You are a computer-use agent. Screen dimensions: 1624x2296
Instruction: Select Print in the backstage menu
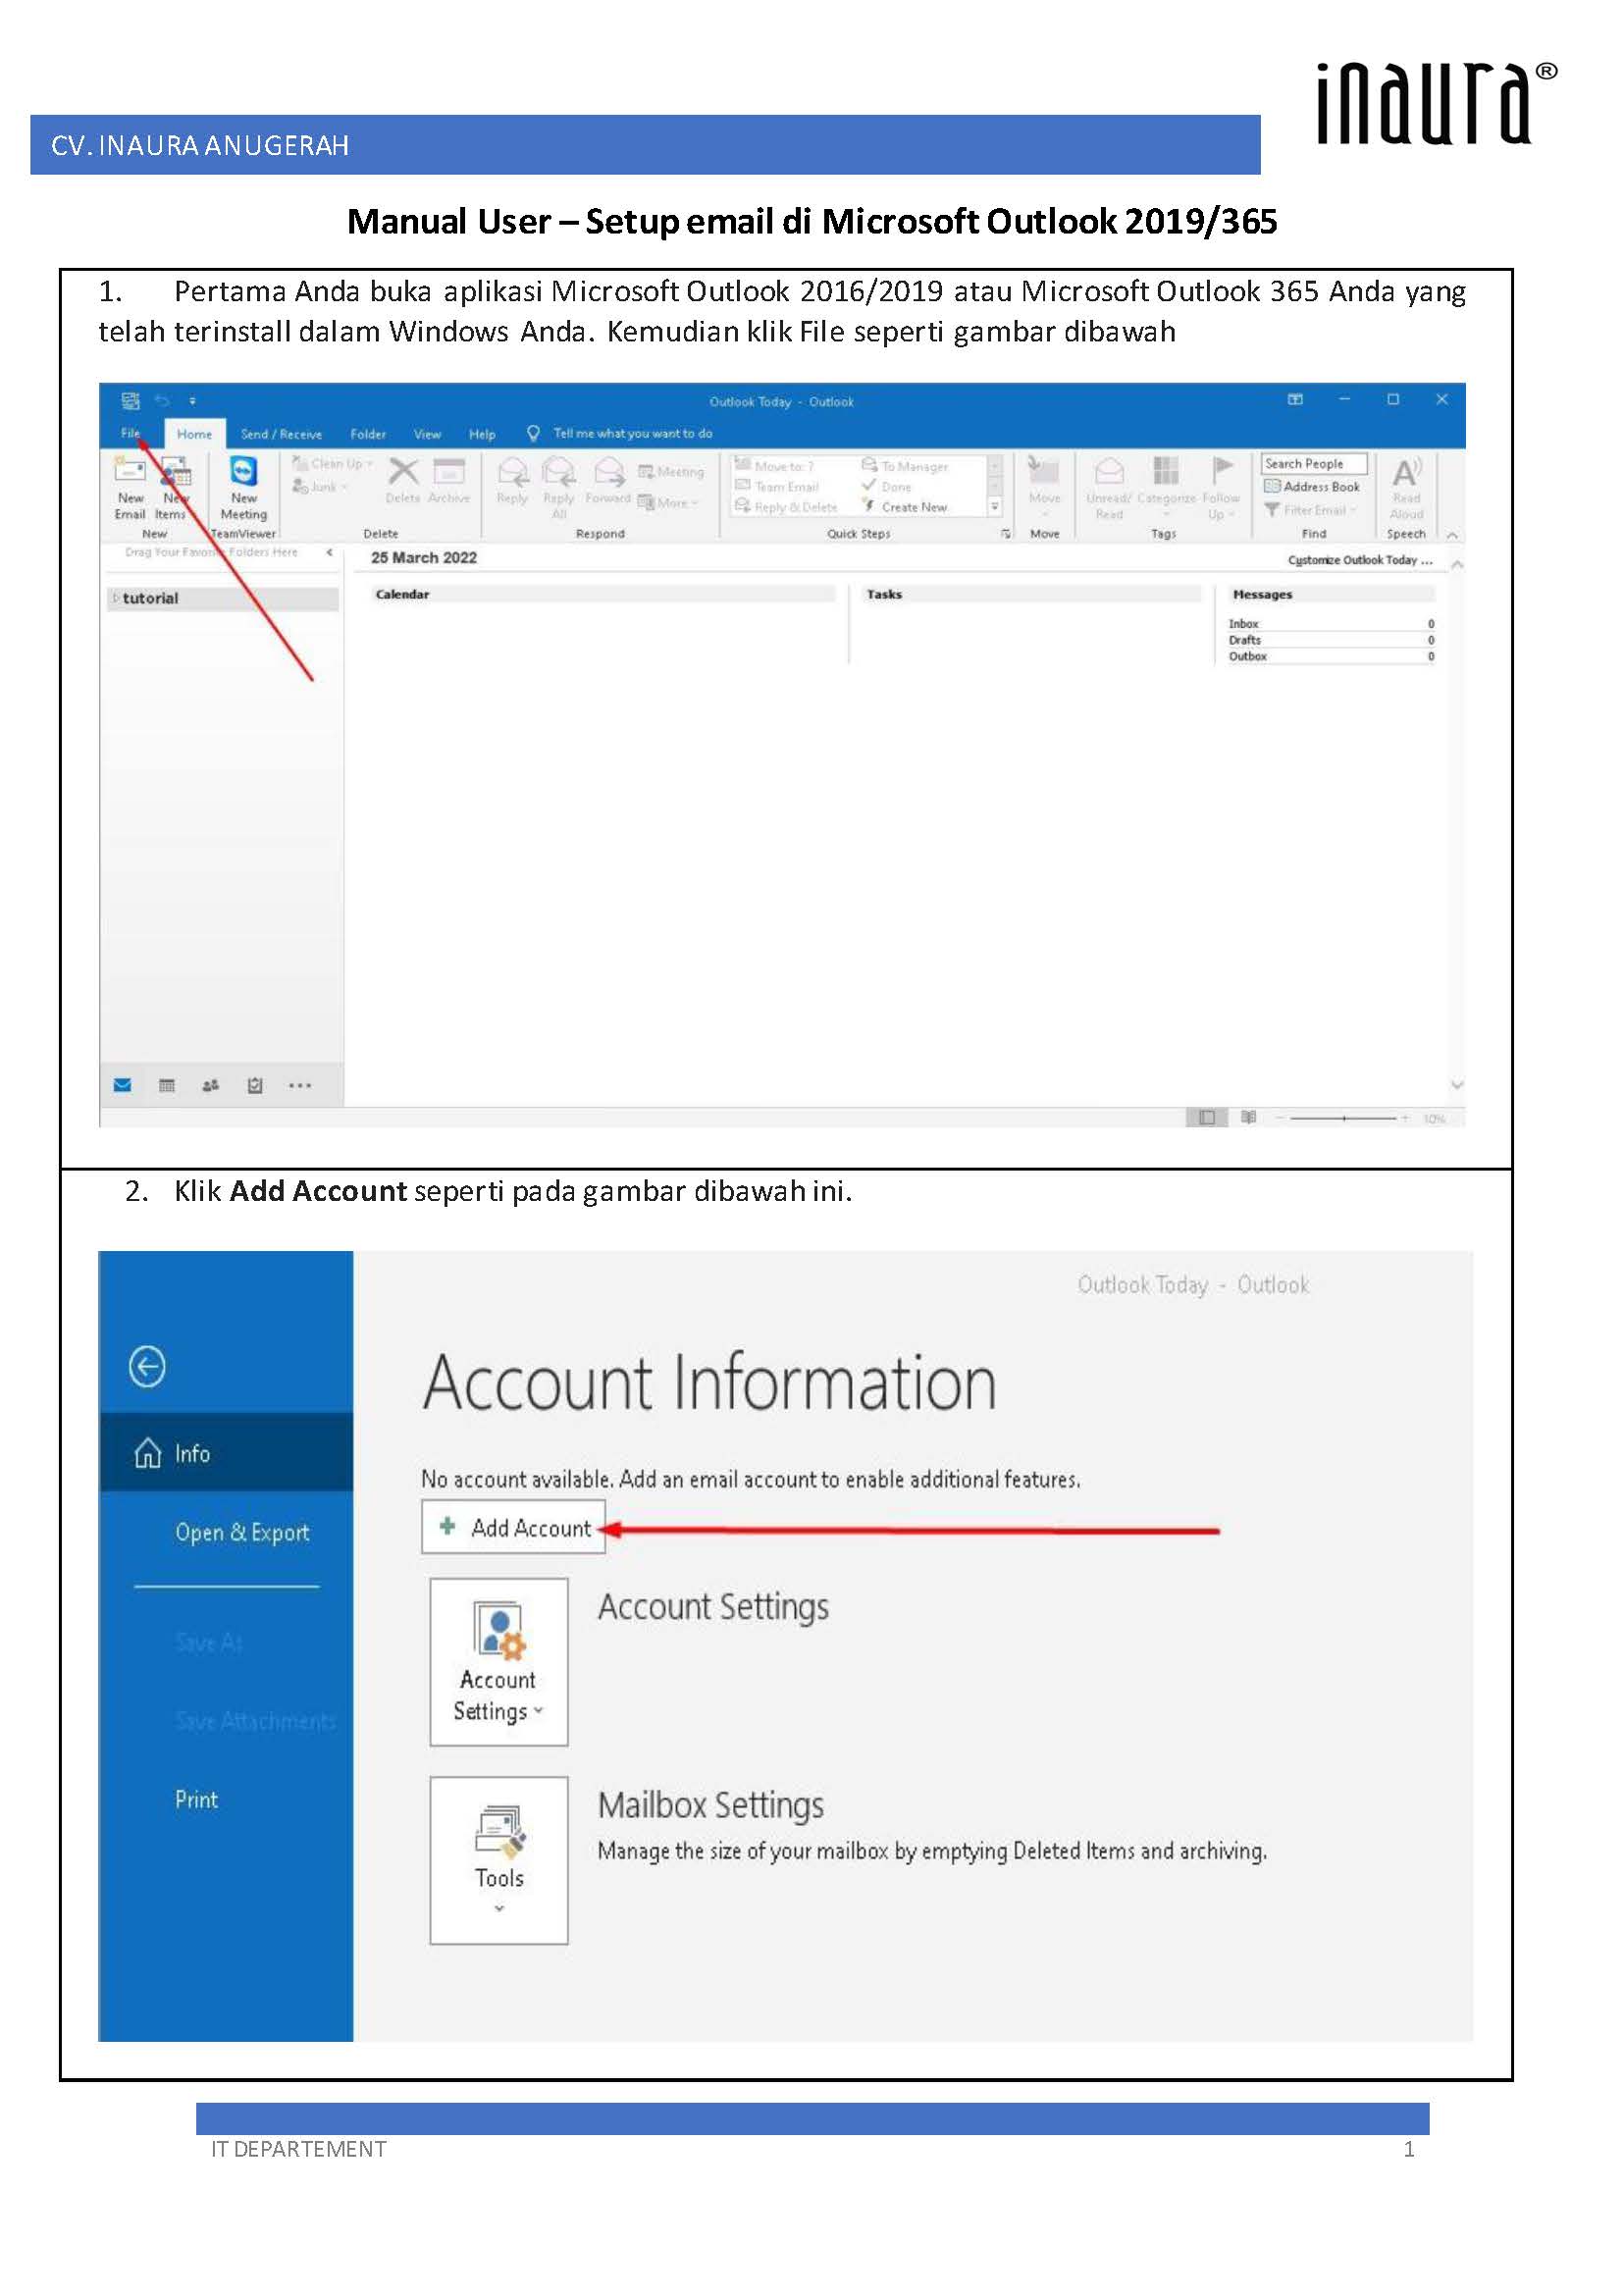click(196, 1799)
